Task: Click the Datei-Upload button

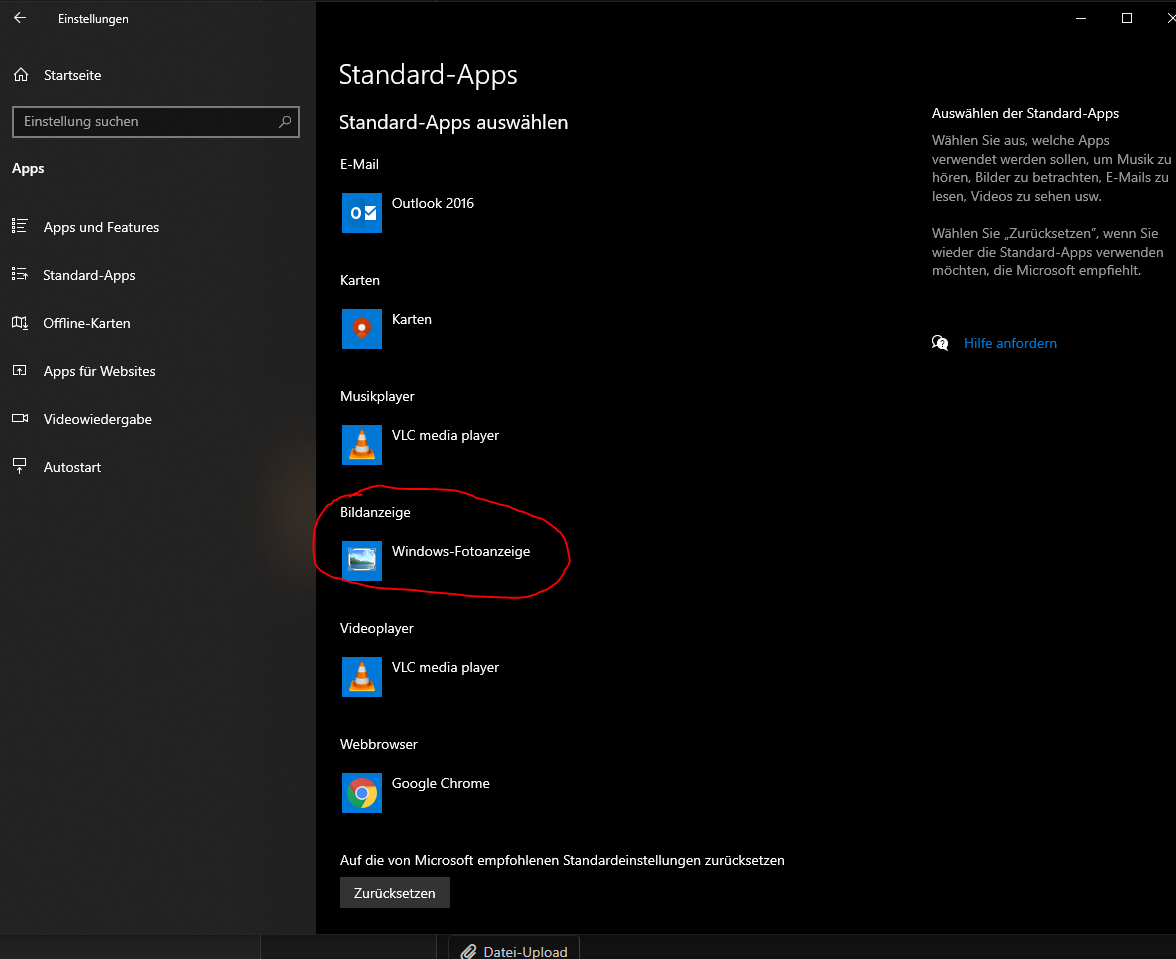Action: click(514, 949)
